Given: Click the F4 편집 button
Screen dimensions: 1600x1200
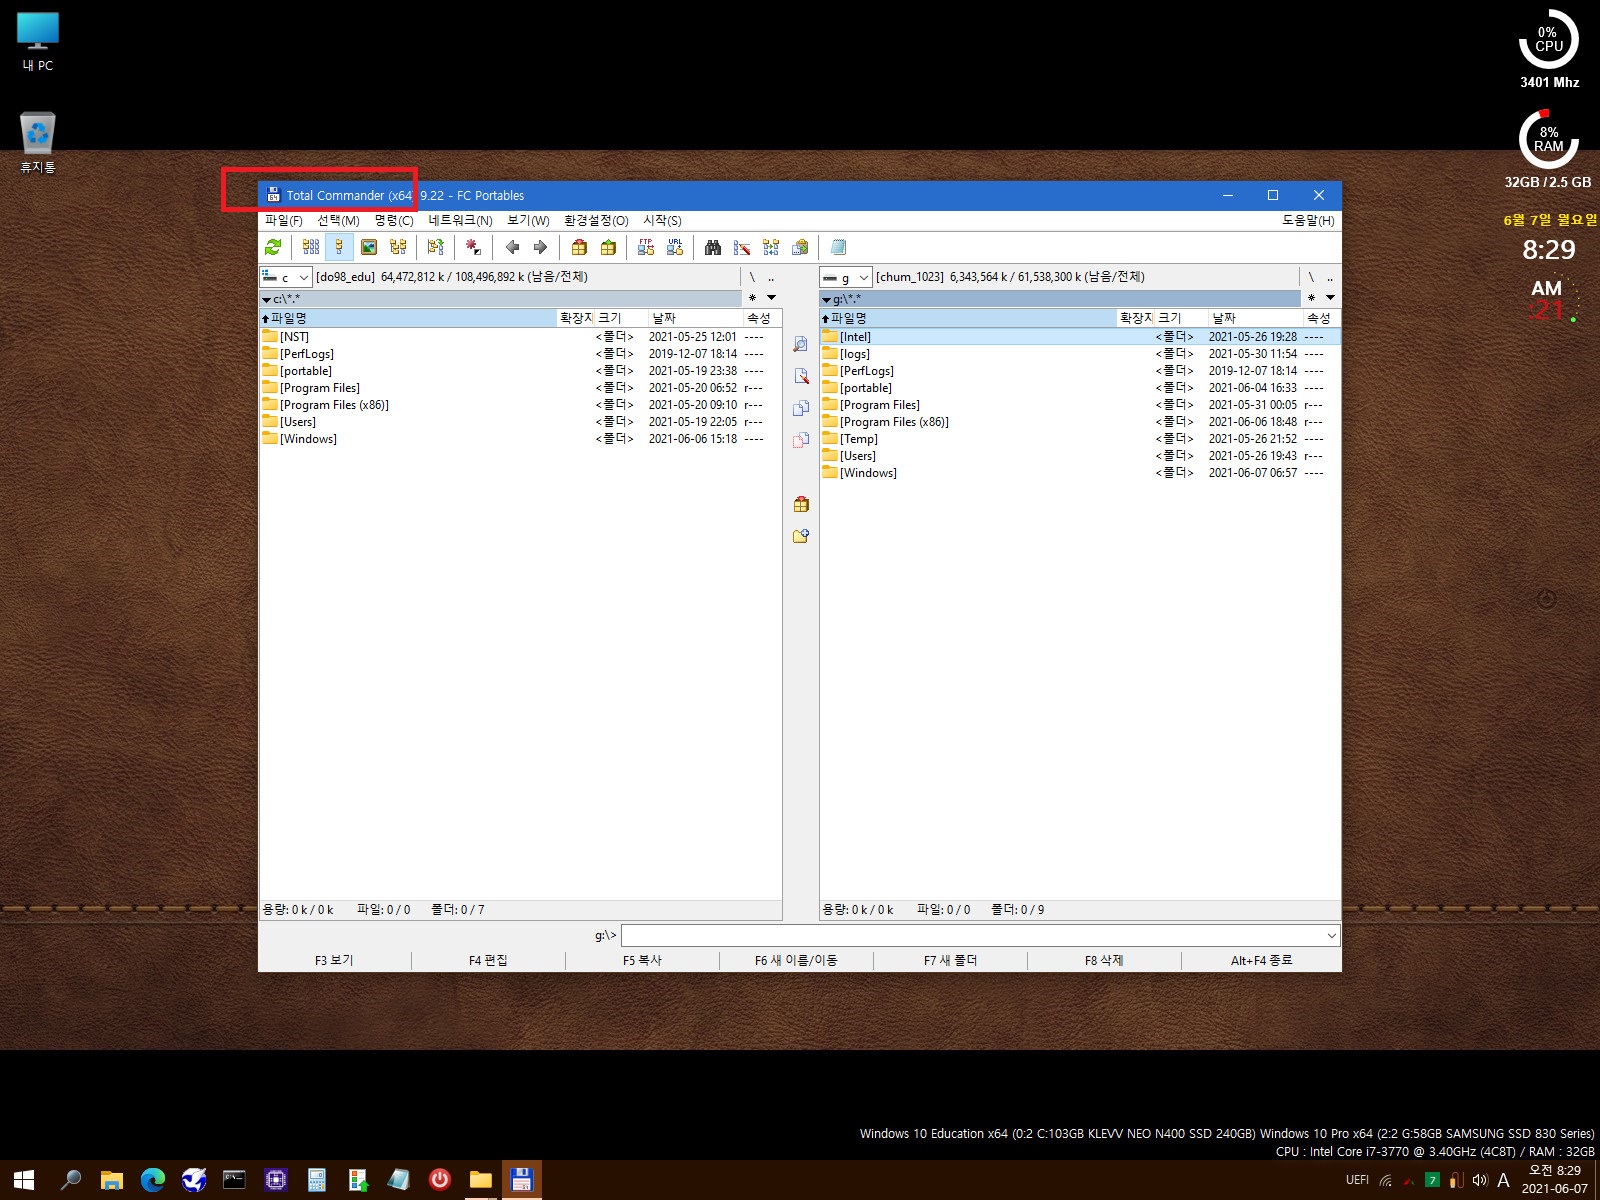Looking at the screenshot, I should pos(488,960).
